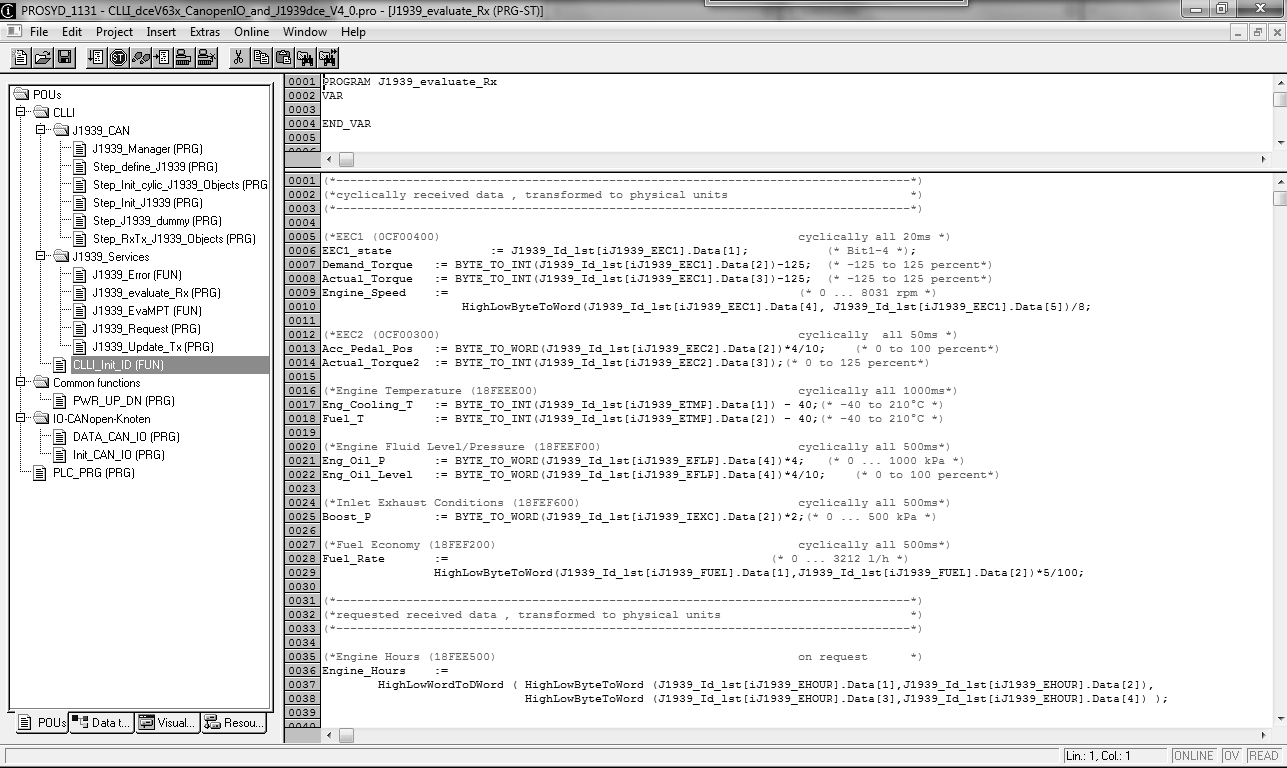Switch to the Data types tab

102,722
